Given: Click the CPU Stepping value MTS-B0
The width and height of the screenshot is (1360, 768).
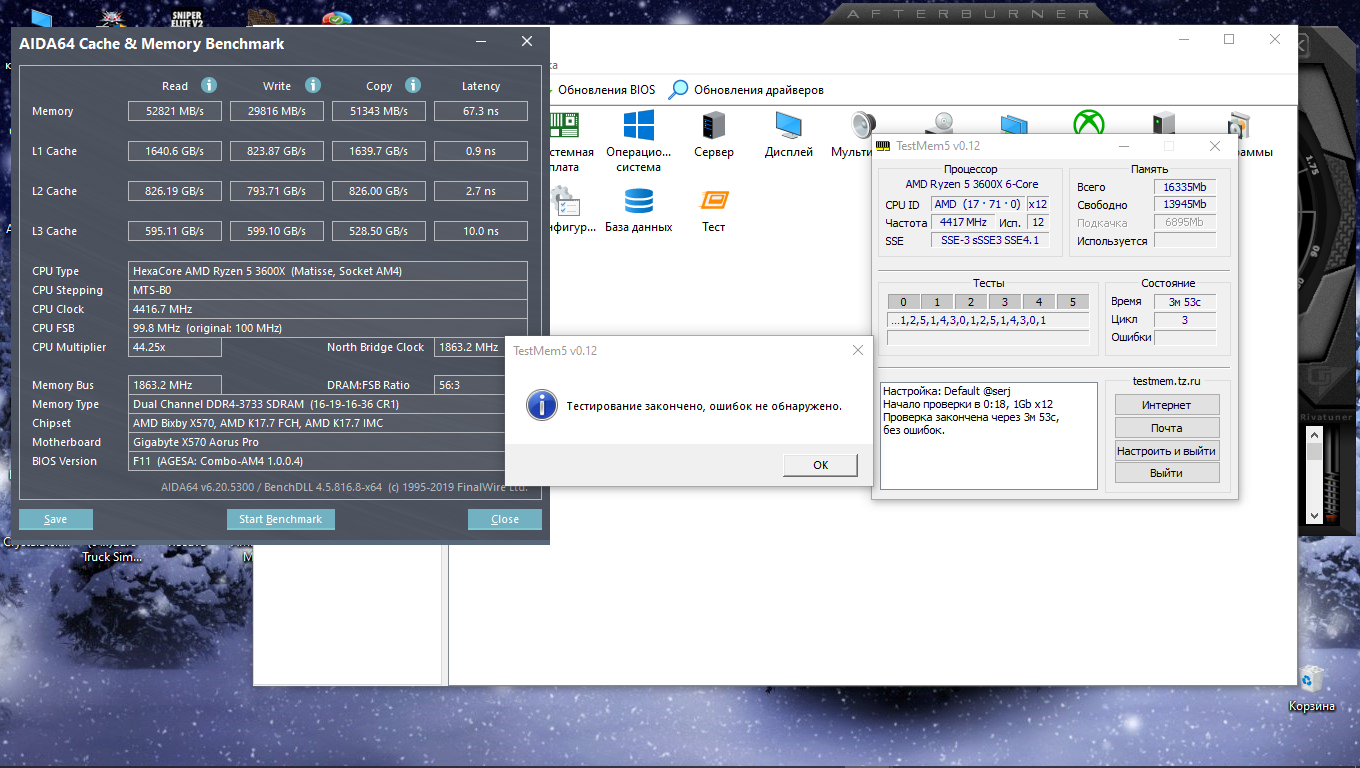Looking at the screenshot, I should click(328, 290).
